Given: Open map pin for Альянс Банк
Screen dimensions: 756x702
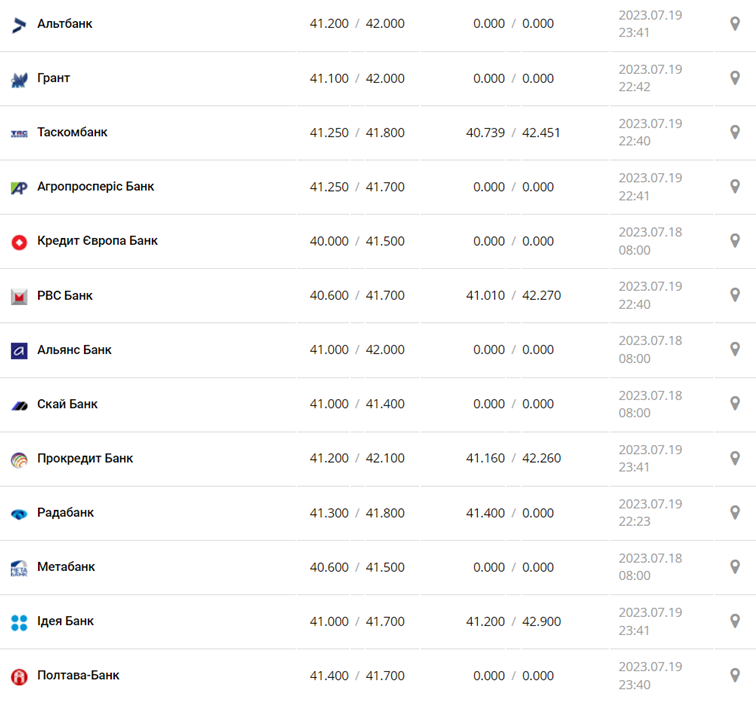Looking at the screenshot, I should (735, 350).
